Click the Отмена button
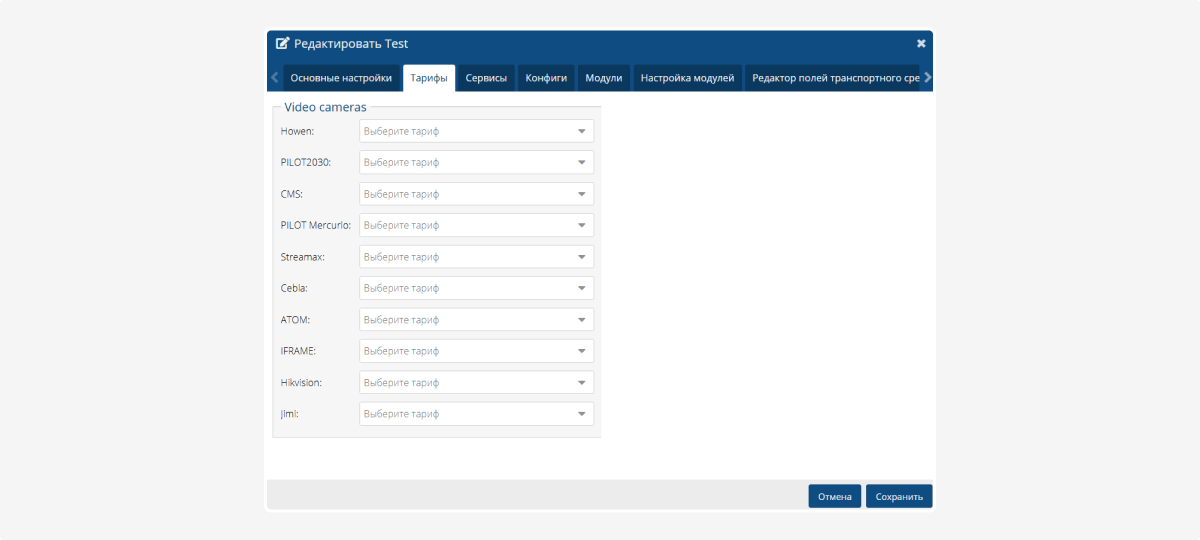 point(834,496)
